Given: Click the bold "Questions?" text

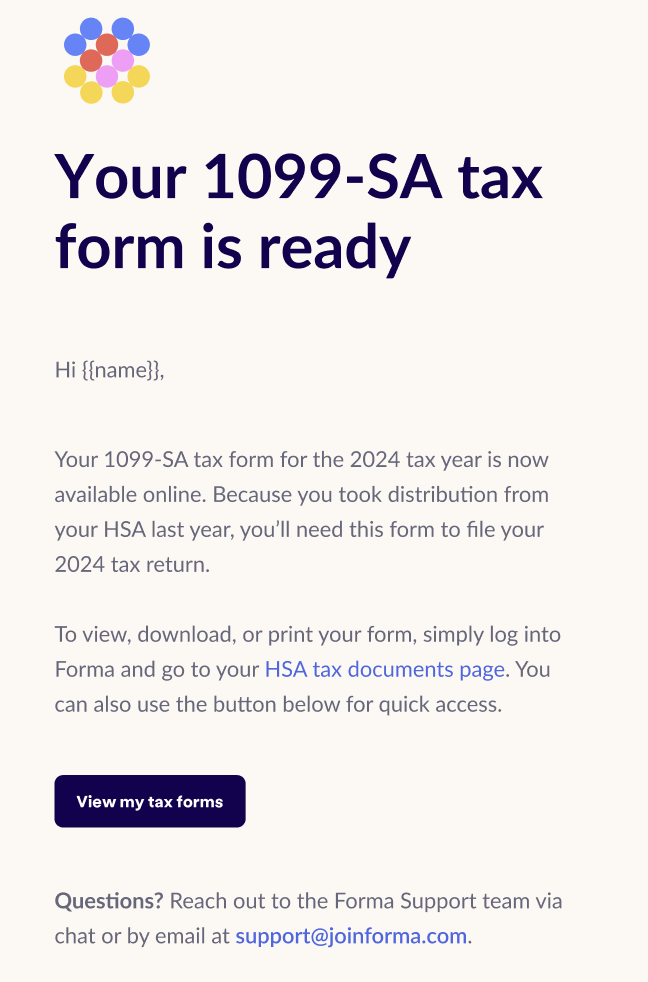Looking at the screenshot, I should [x=109, y=901].
